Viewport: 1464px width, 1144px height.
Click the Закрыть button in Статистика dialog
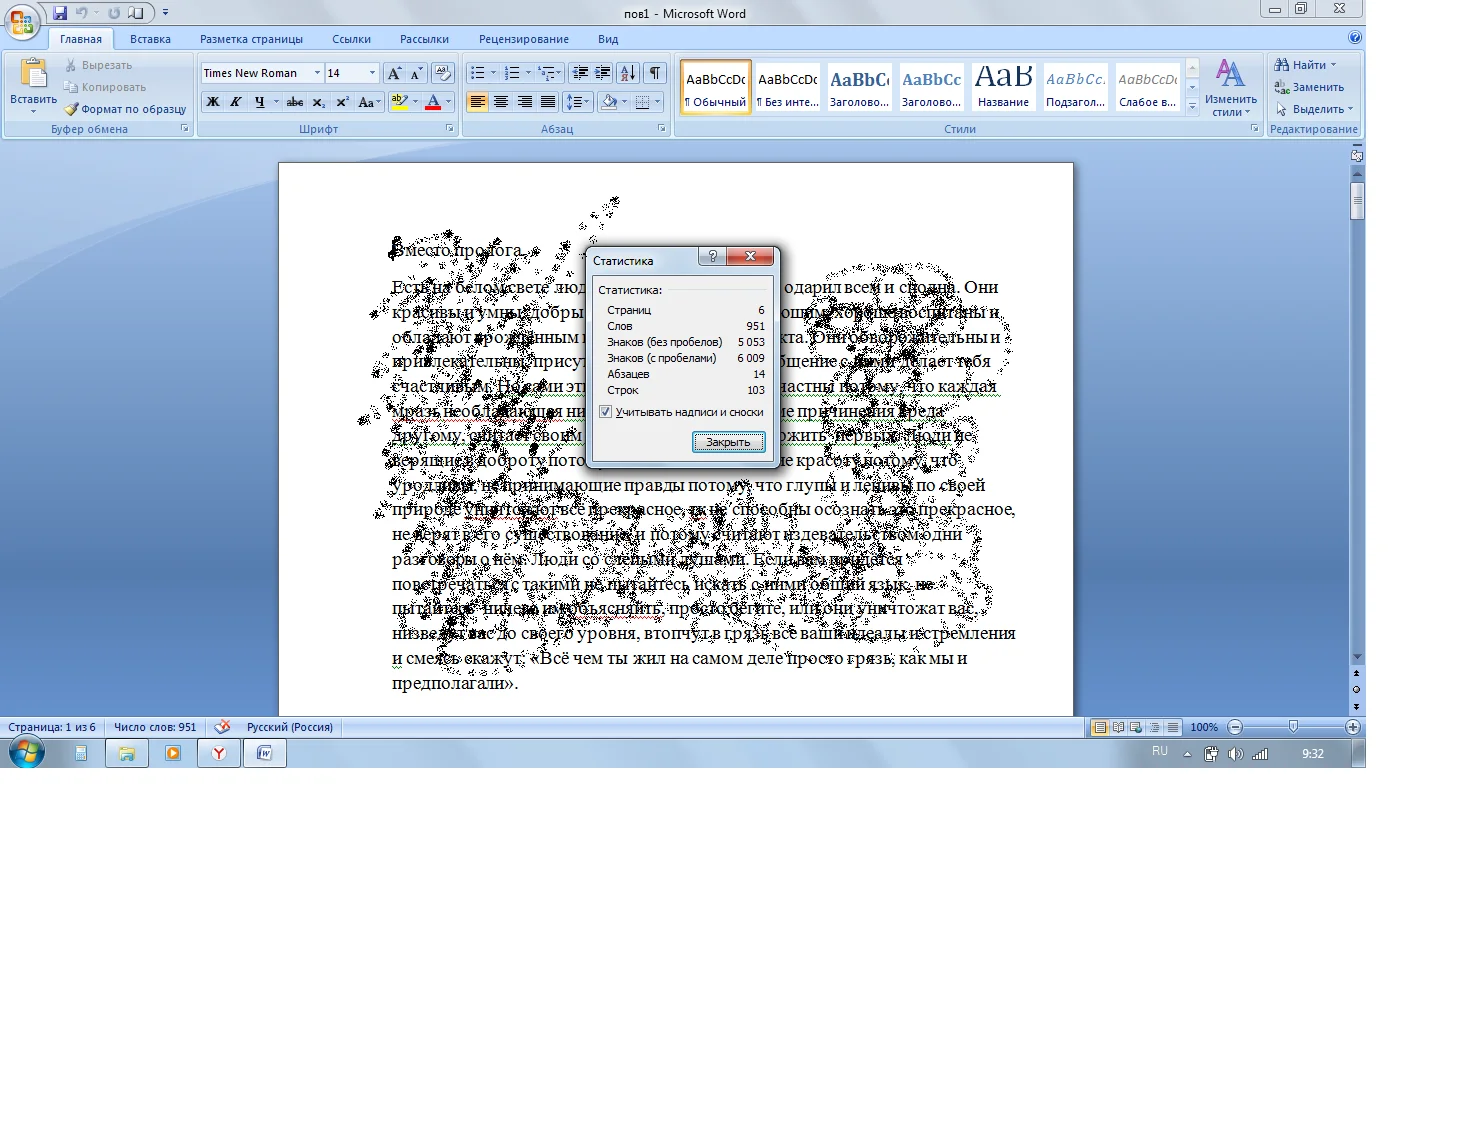coord(728,442)
